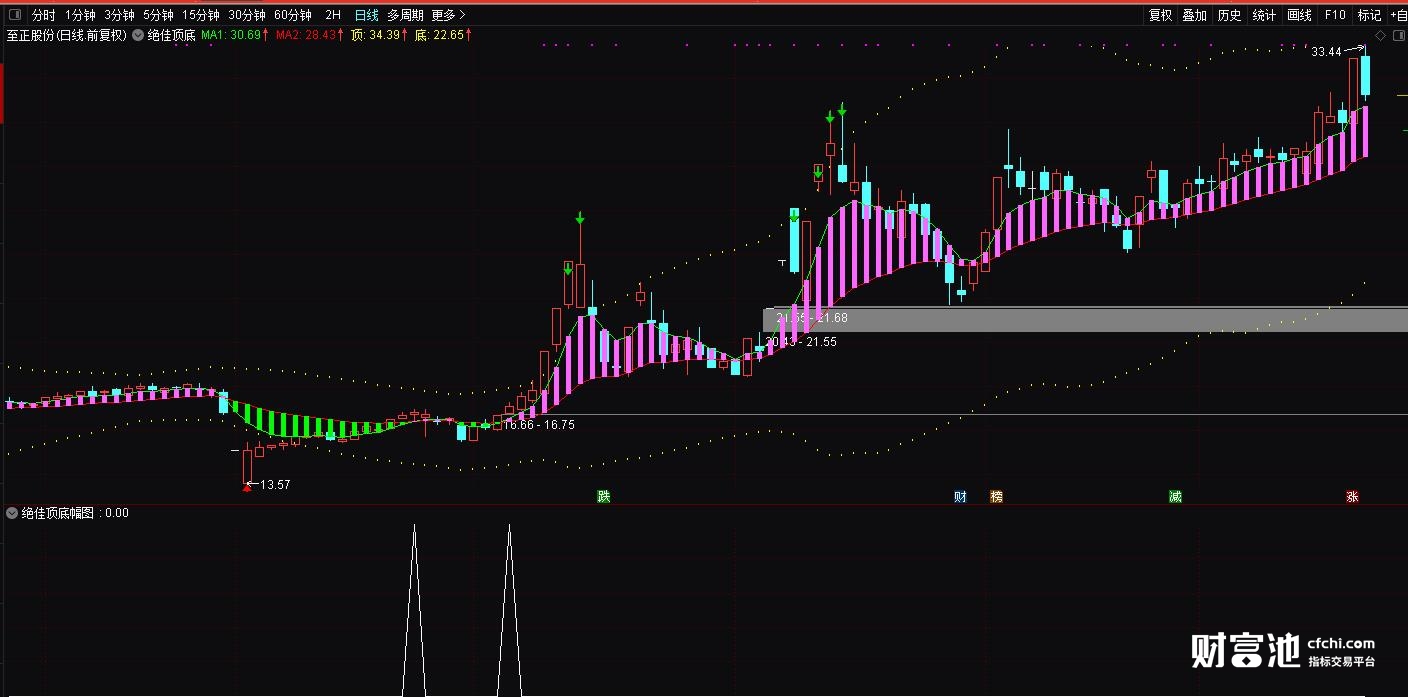Click the blue 财 event marker

point(960,497)
